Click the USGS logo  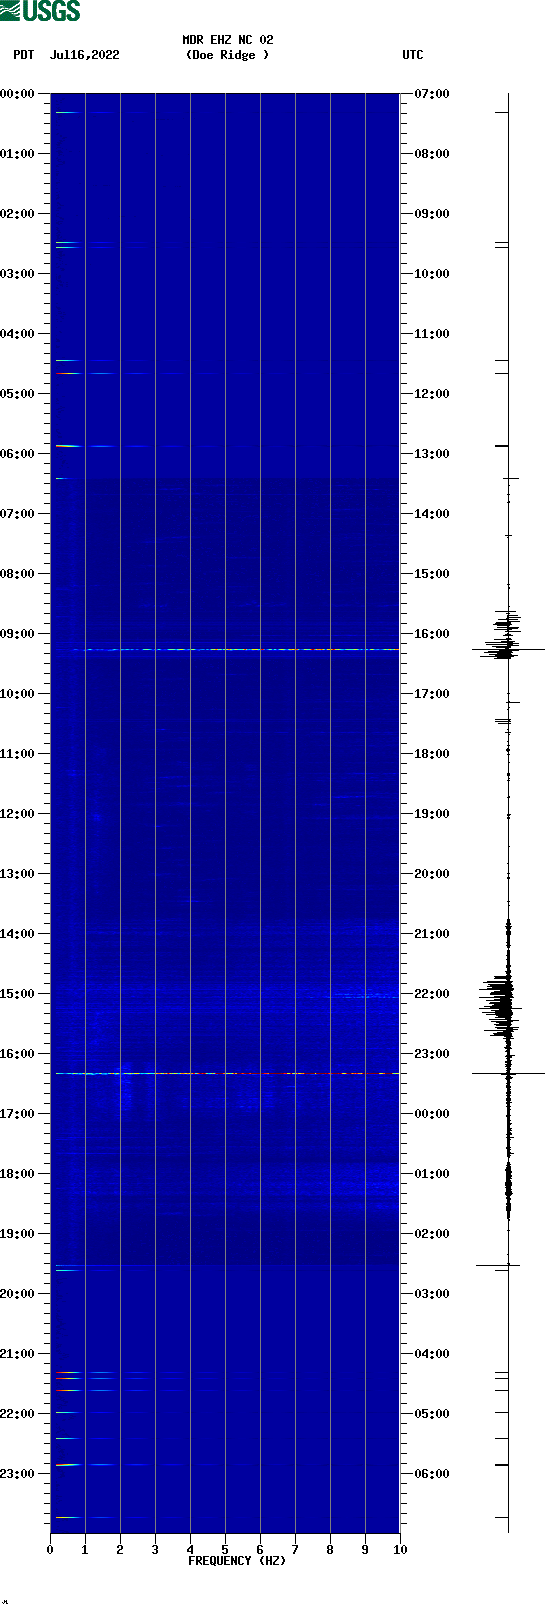tap(40, 11)
